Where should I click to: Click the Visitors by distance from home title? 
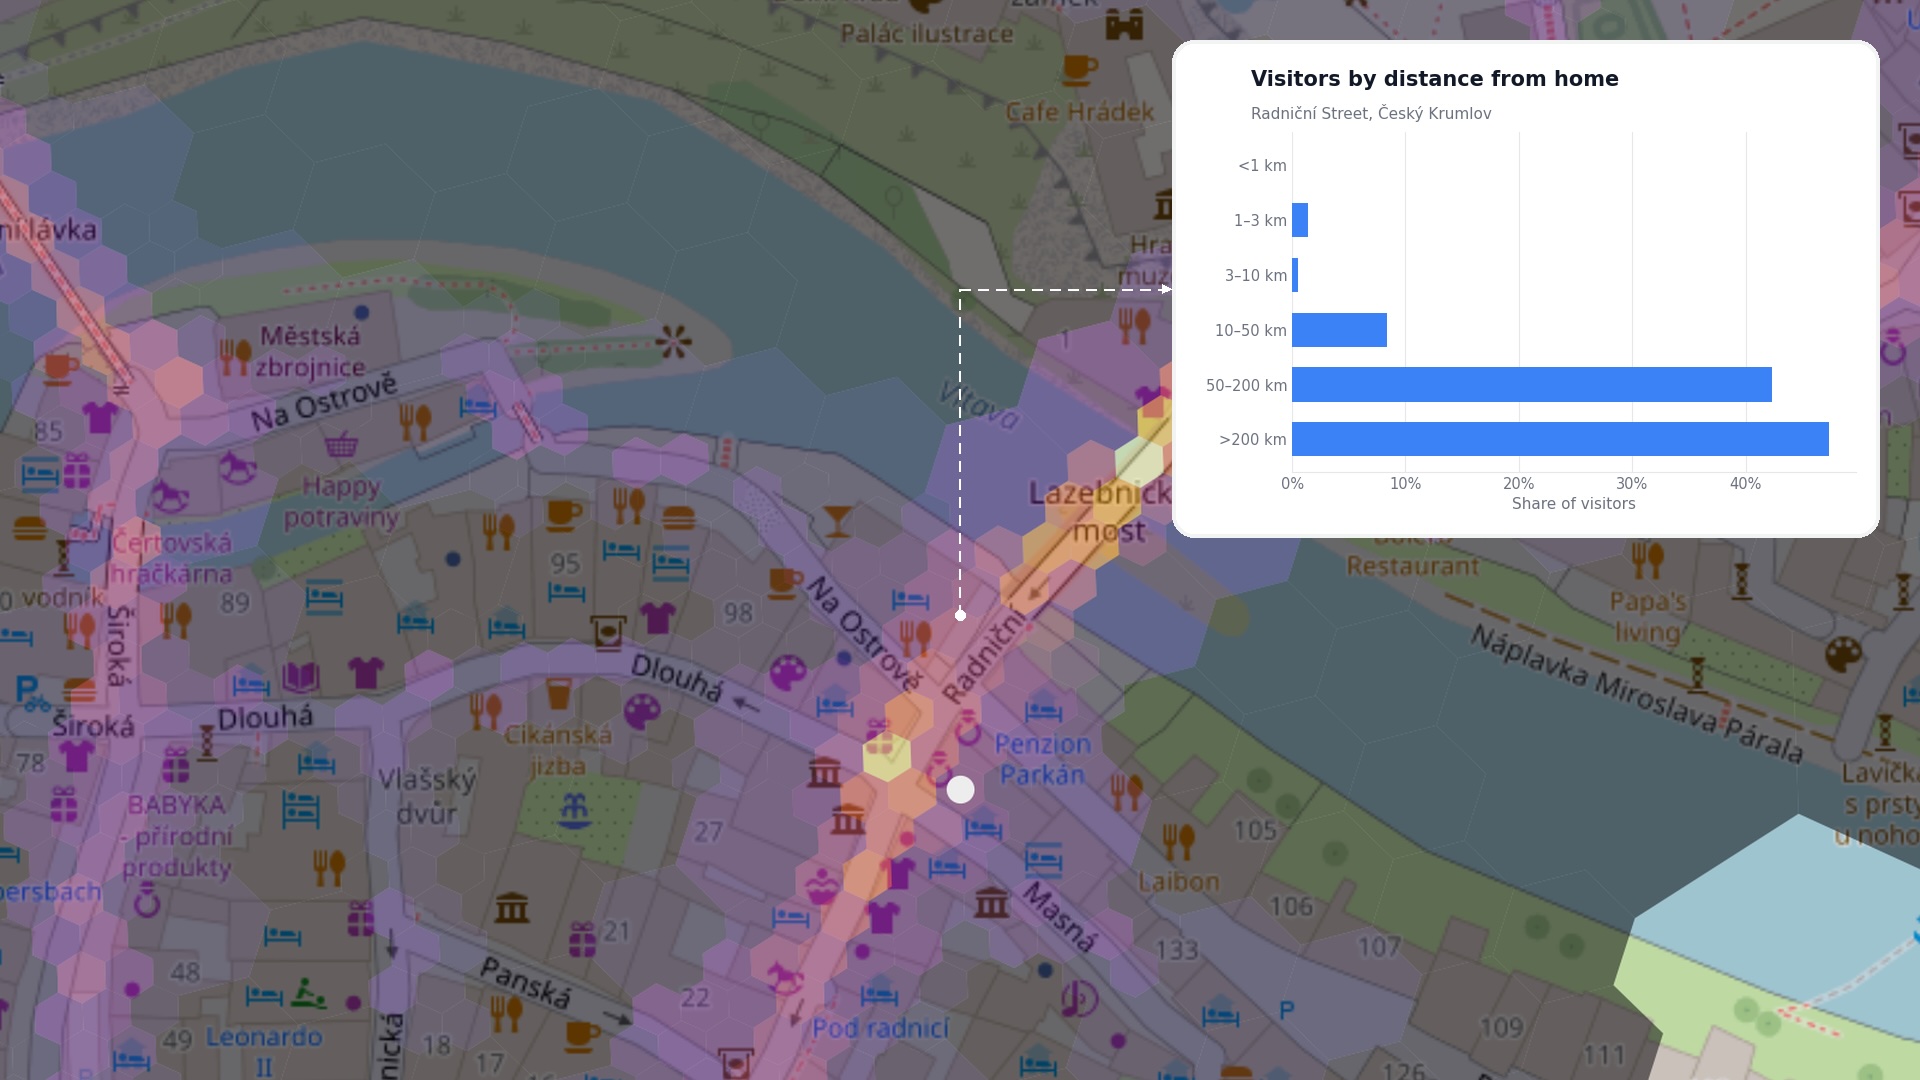[1434, 79]
